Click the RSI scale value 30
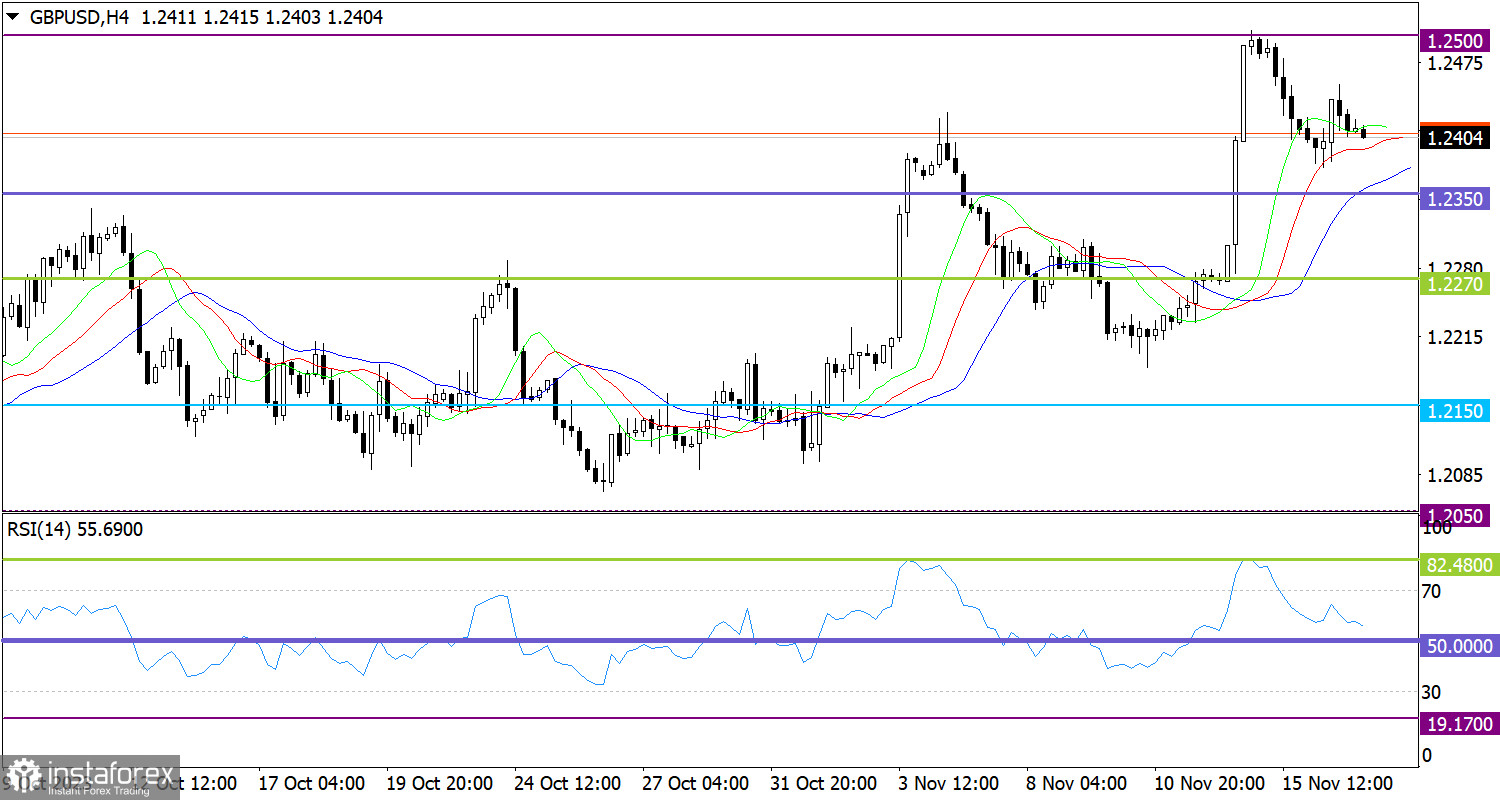1500x800 pixels. 1431,691
